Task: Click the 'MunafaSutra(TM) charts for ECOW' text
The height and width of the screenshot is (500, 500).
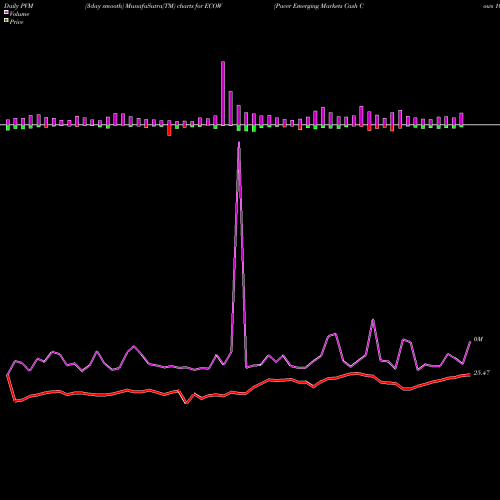Action: tap(173, 6)
